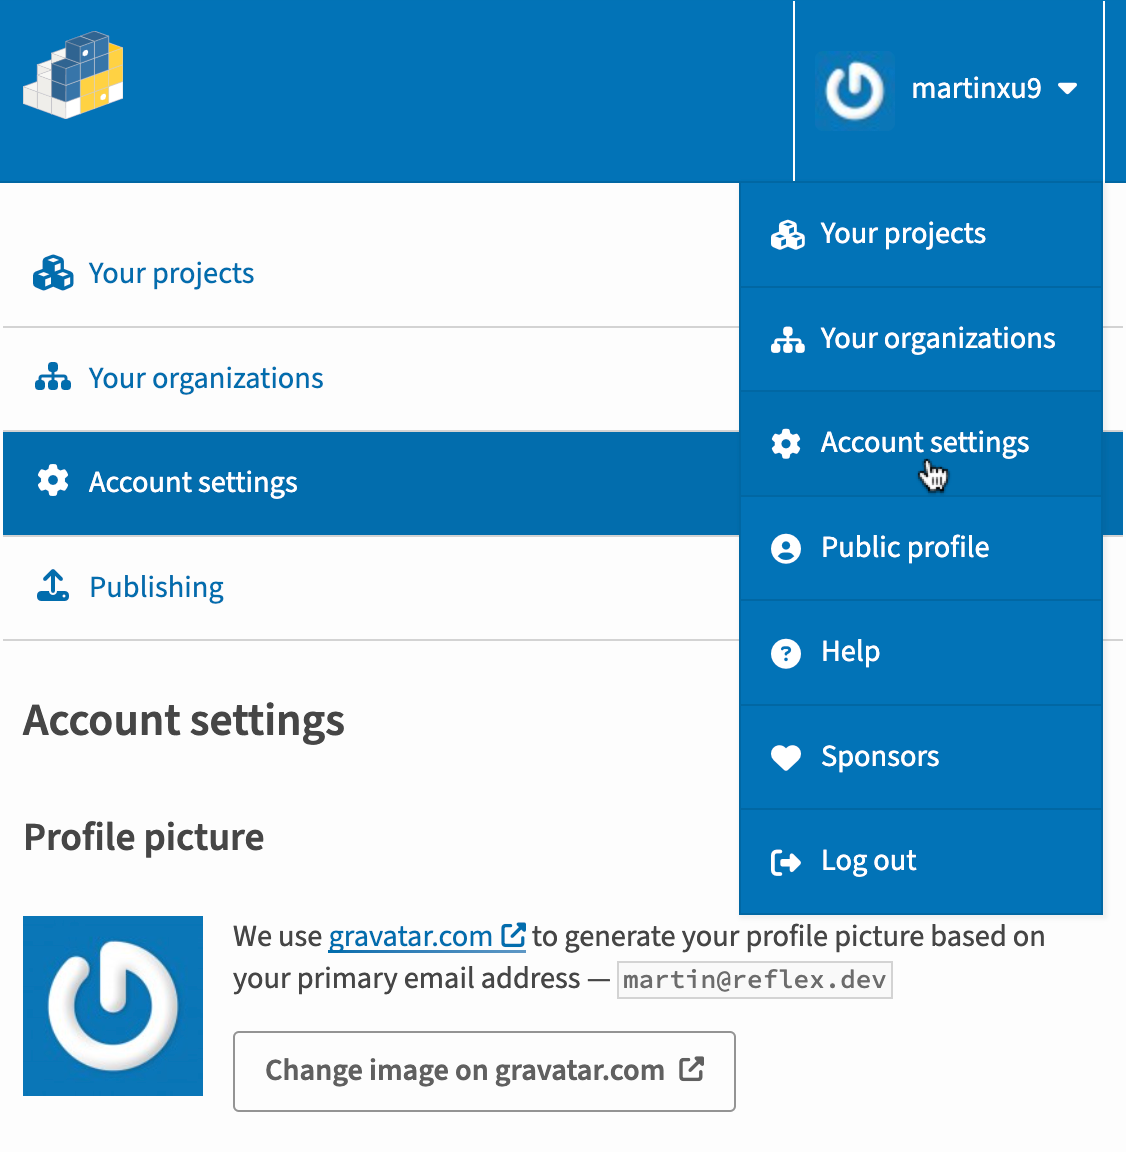This screenshot has width=1126, height=1152.
Task: Click Change image on gravatar.com button
Action: point(484,1071)
